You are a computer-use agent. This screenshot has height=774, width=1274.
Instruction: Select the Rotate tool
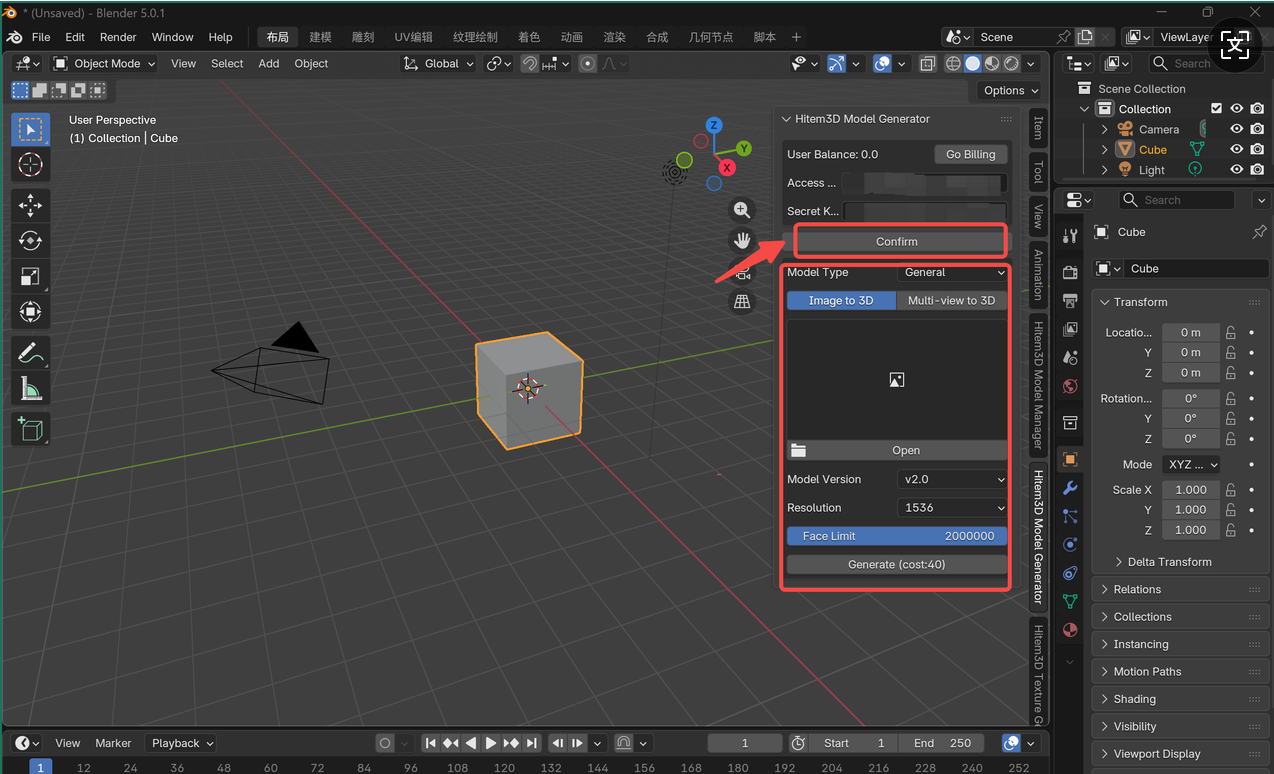tap(30, 241)
